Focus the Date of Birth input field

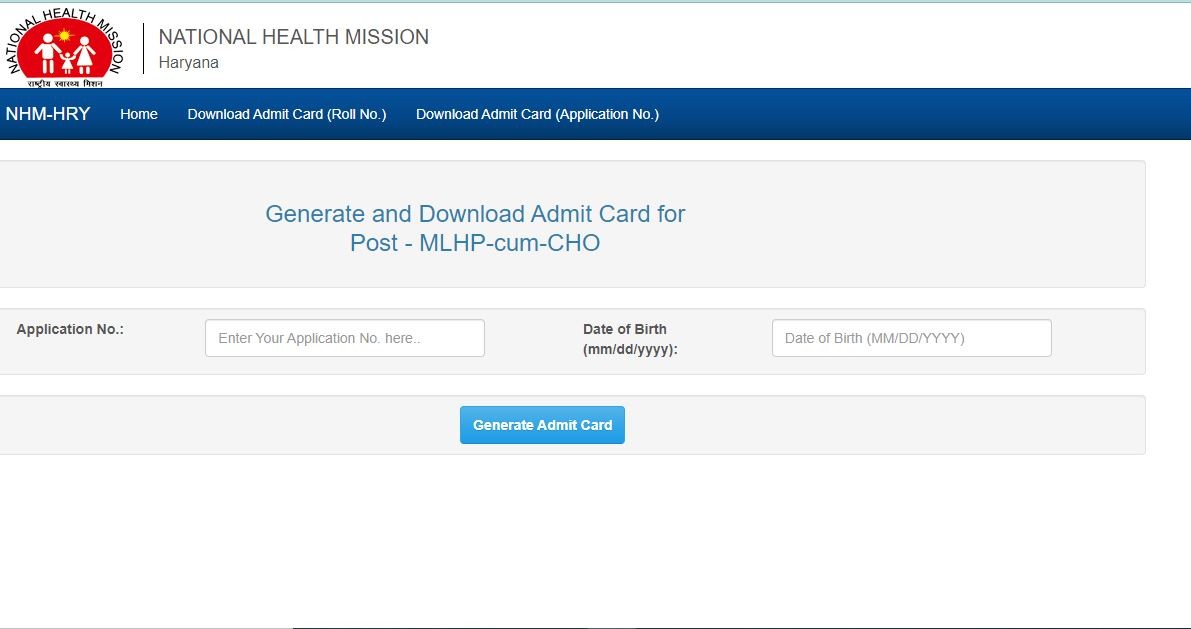911,338
